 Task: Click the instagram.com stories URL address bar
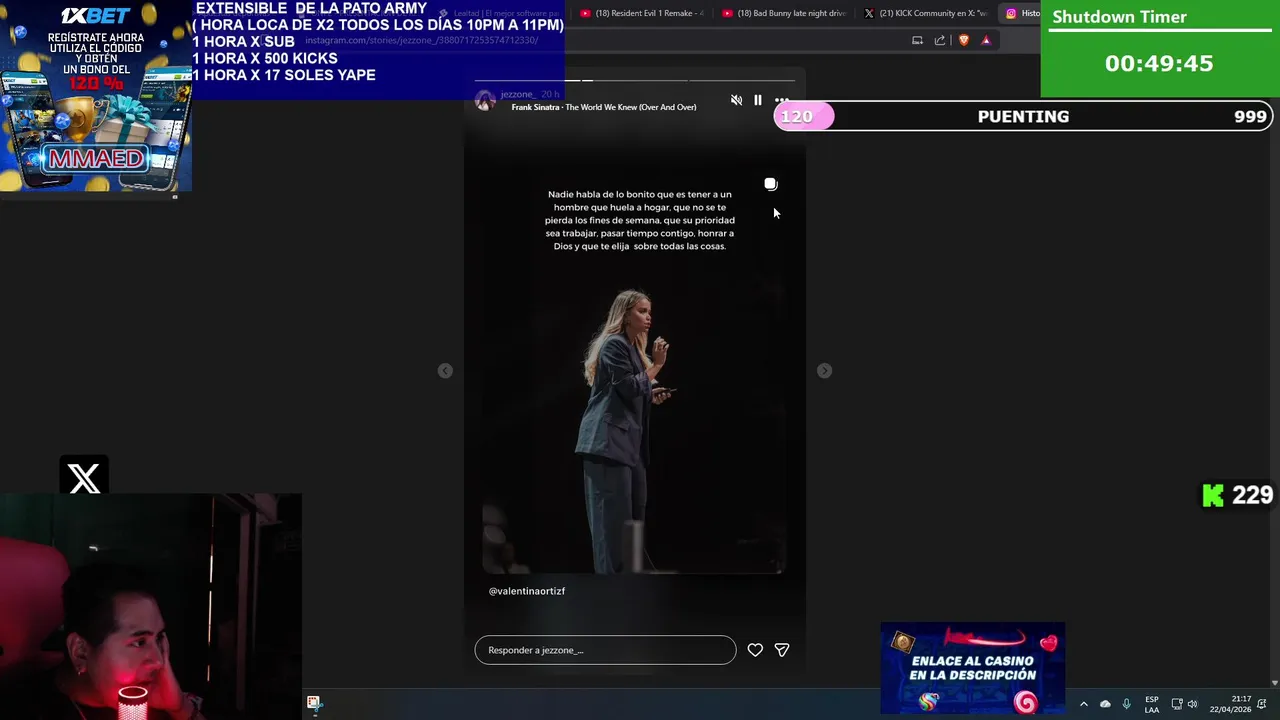[x=421, y=40]
